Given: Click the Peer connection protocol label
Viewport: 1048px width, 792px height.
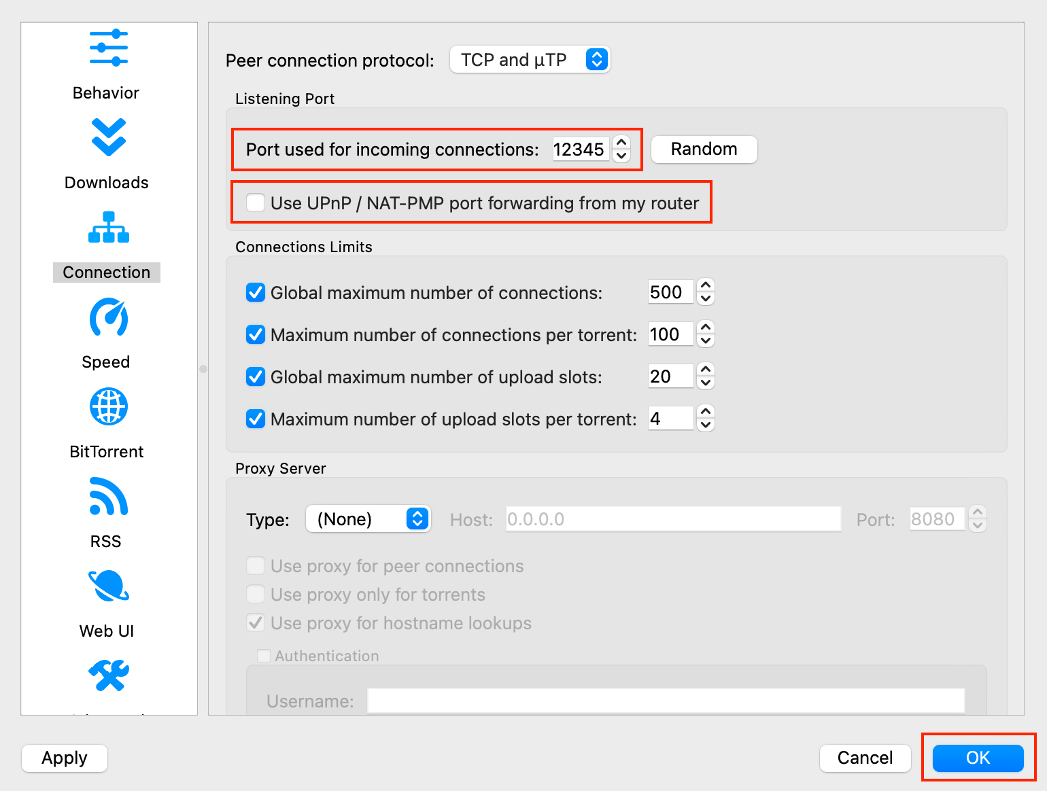Looking at the screenshot, I should point(330,61).
